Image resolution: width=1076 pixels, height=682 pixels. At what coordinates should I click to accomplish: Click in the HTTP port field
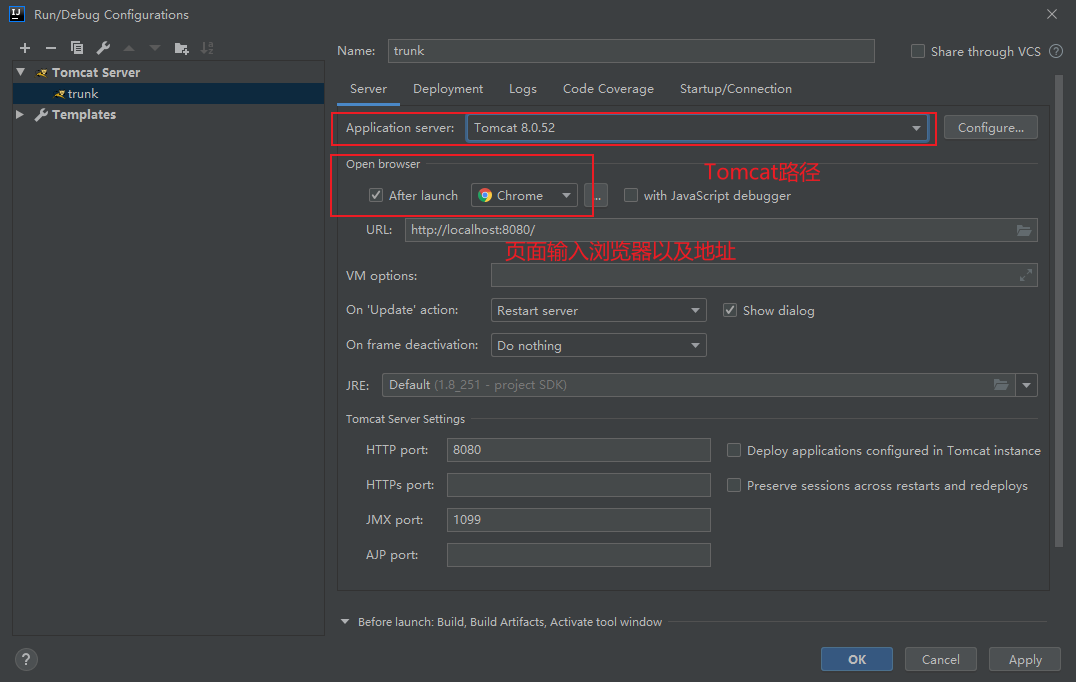tap(578, 450)
